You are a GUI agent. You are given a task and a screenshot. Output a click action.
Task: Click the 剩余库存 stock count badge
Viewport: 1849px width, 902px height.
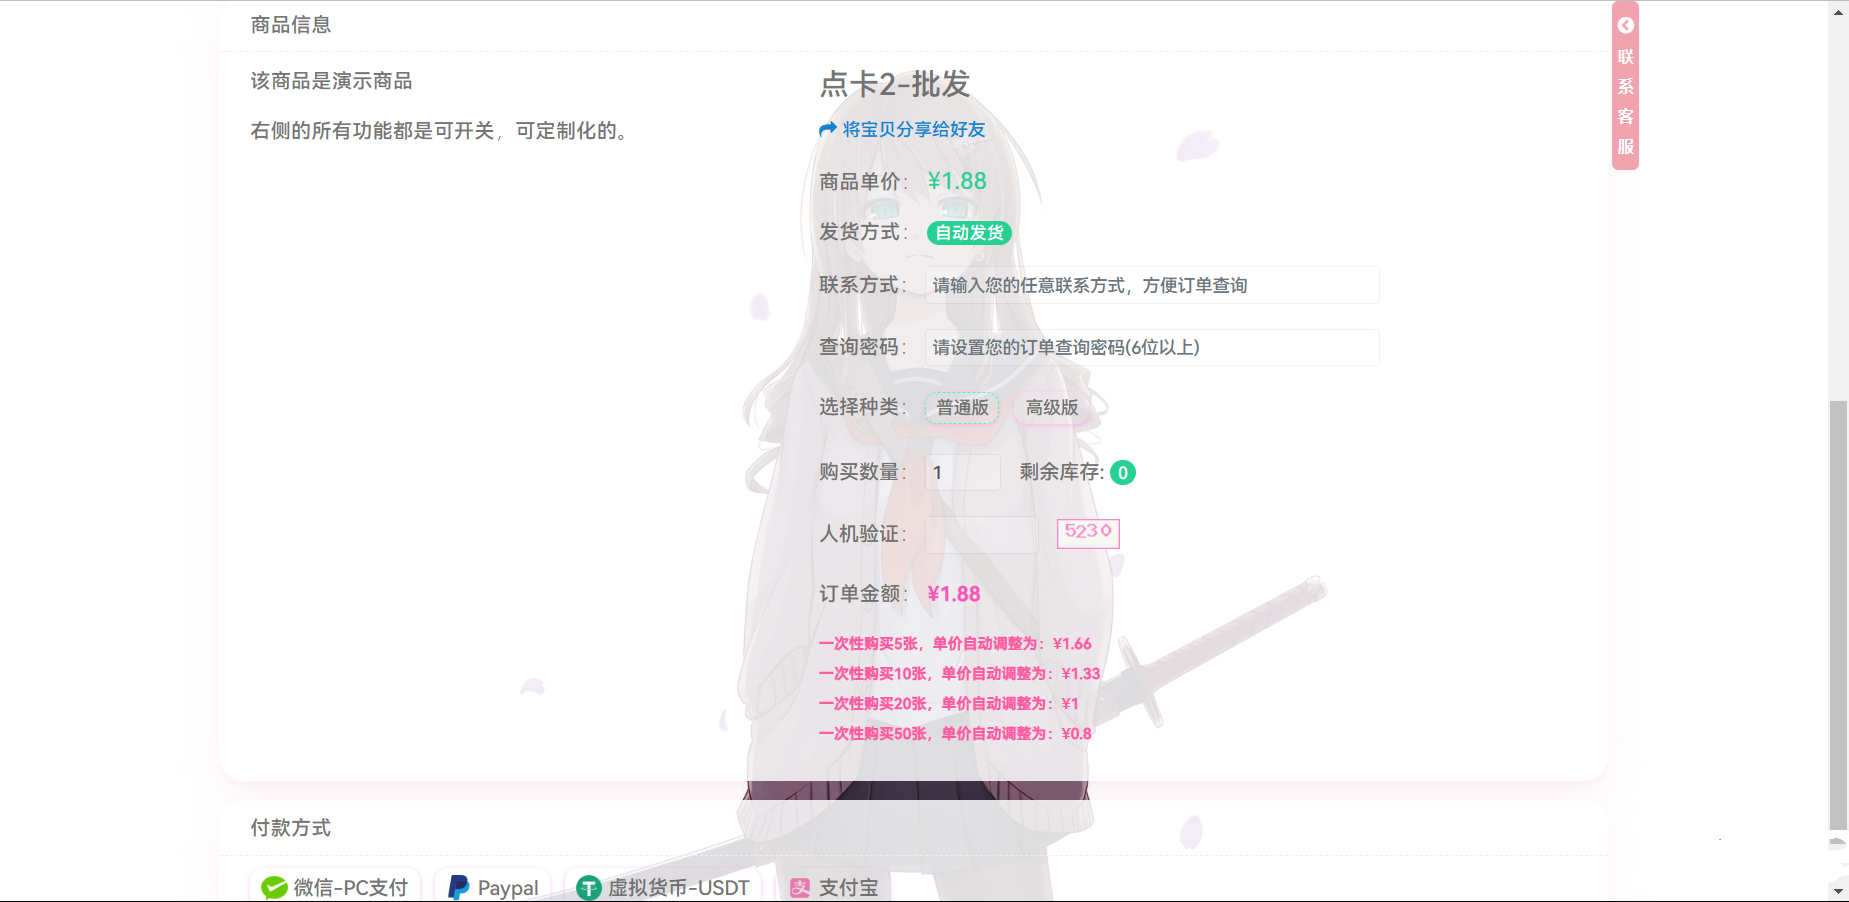coord(1123,472)
